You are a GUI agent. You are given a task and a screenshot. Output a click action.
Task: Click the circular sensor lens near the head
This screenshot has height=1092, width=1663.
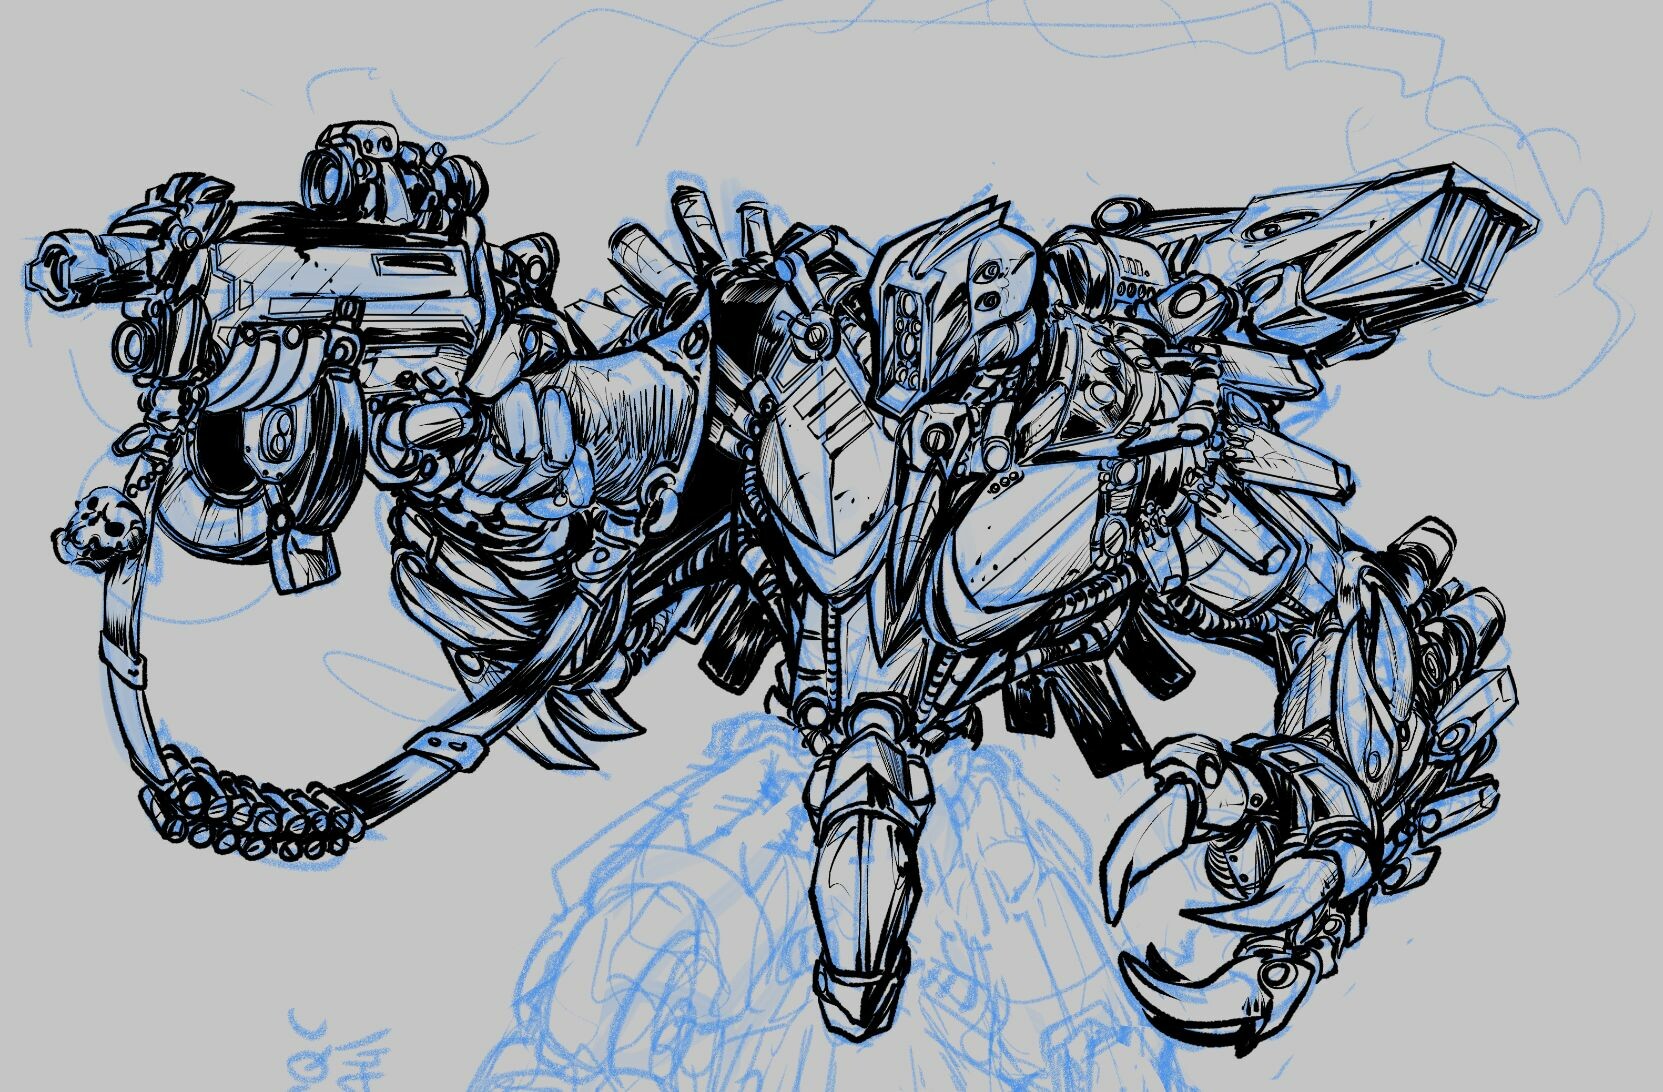[x=1190, y=300]
